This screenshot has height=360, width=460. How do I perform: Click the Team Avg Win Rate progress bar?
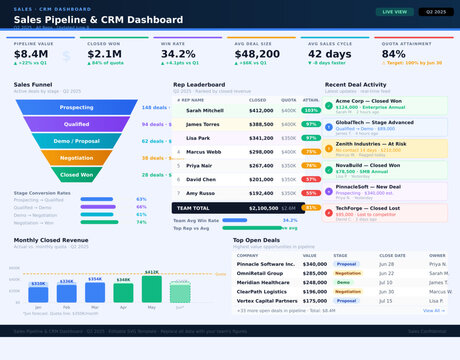click(x=235, y=220)
